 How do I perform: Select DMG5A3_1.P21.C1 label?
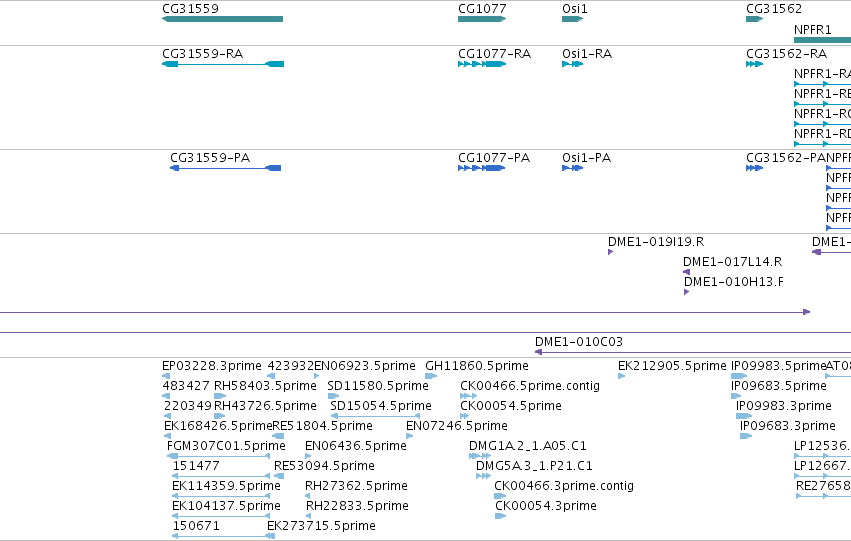pyautogui.click(x=534, y=466)
